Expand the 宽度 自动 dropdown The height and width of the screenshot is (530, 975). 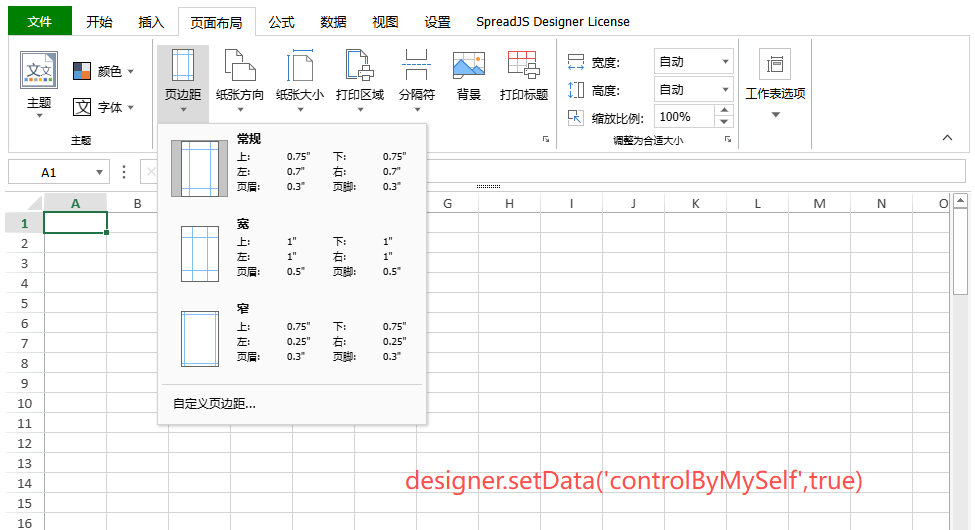point(725,62)
